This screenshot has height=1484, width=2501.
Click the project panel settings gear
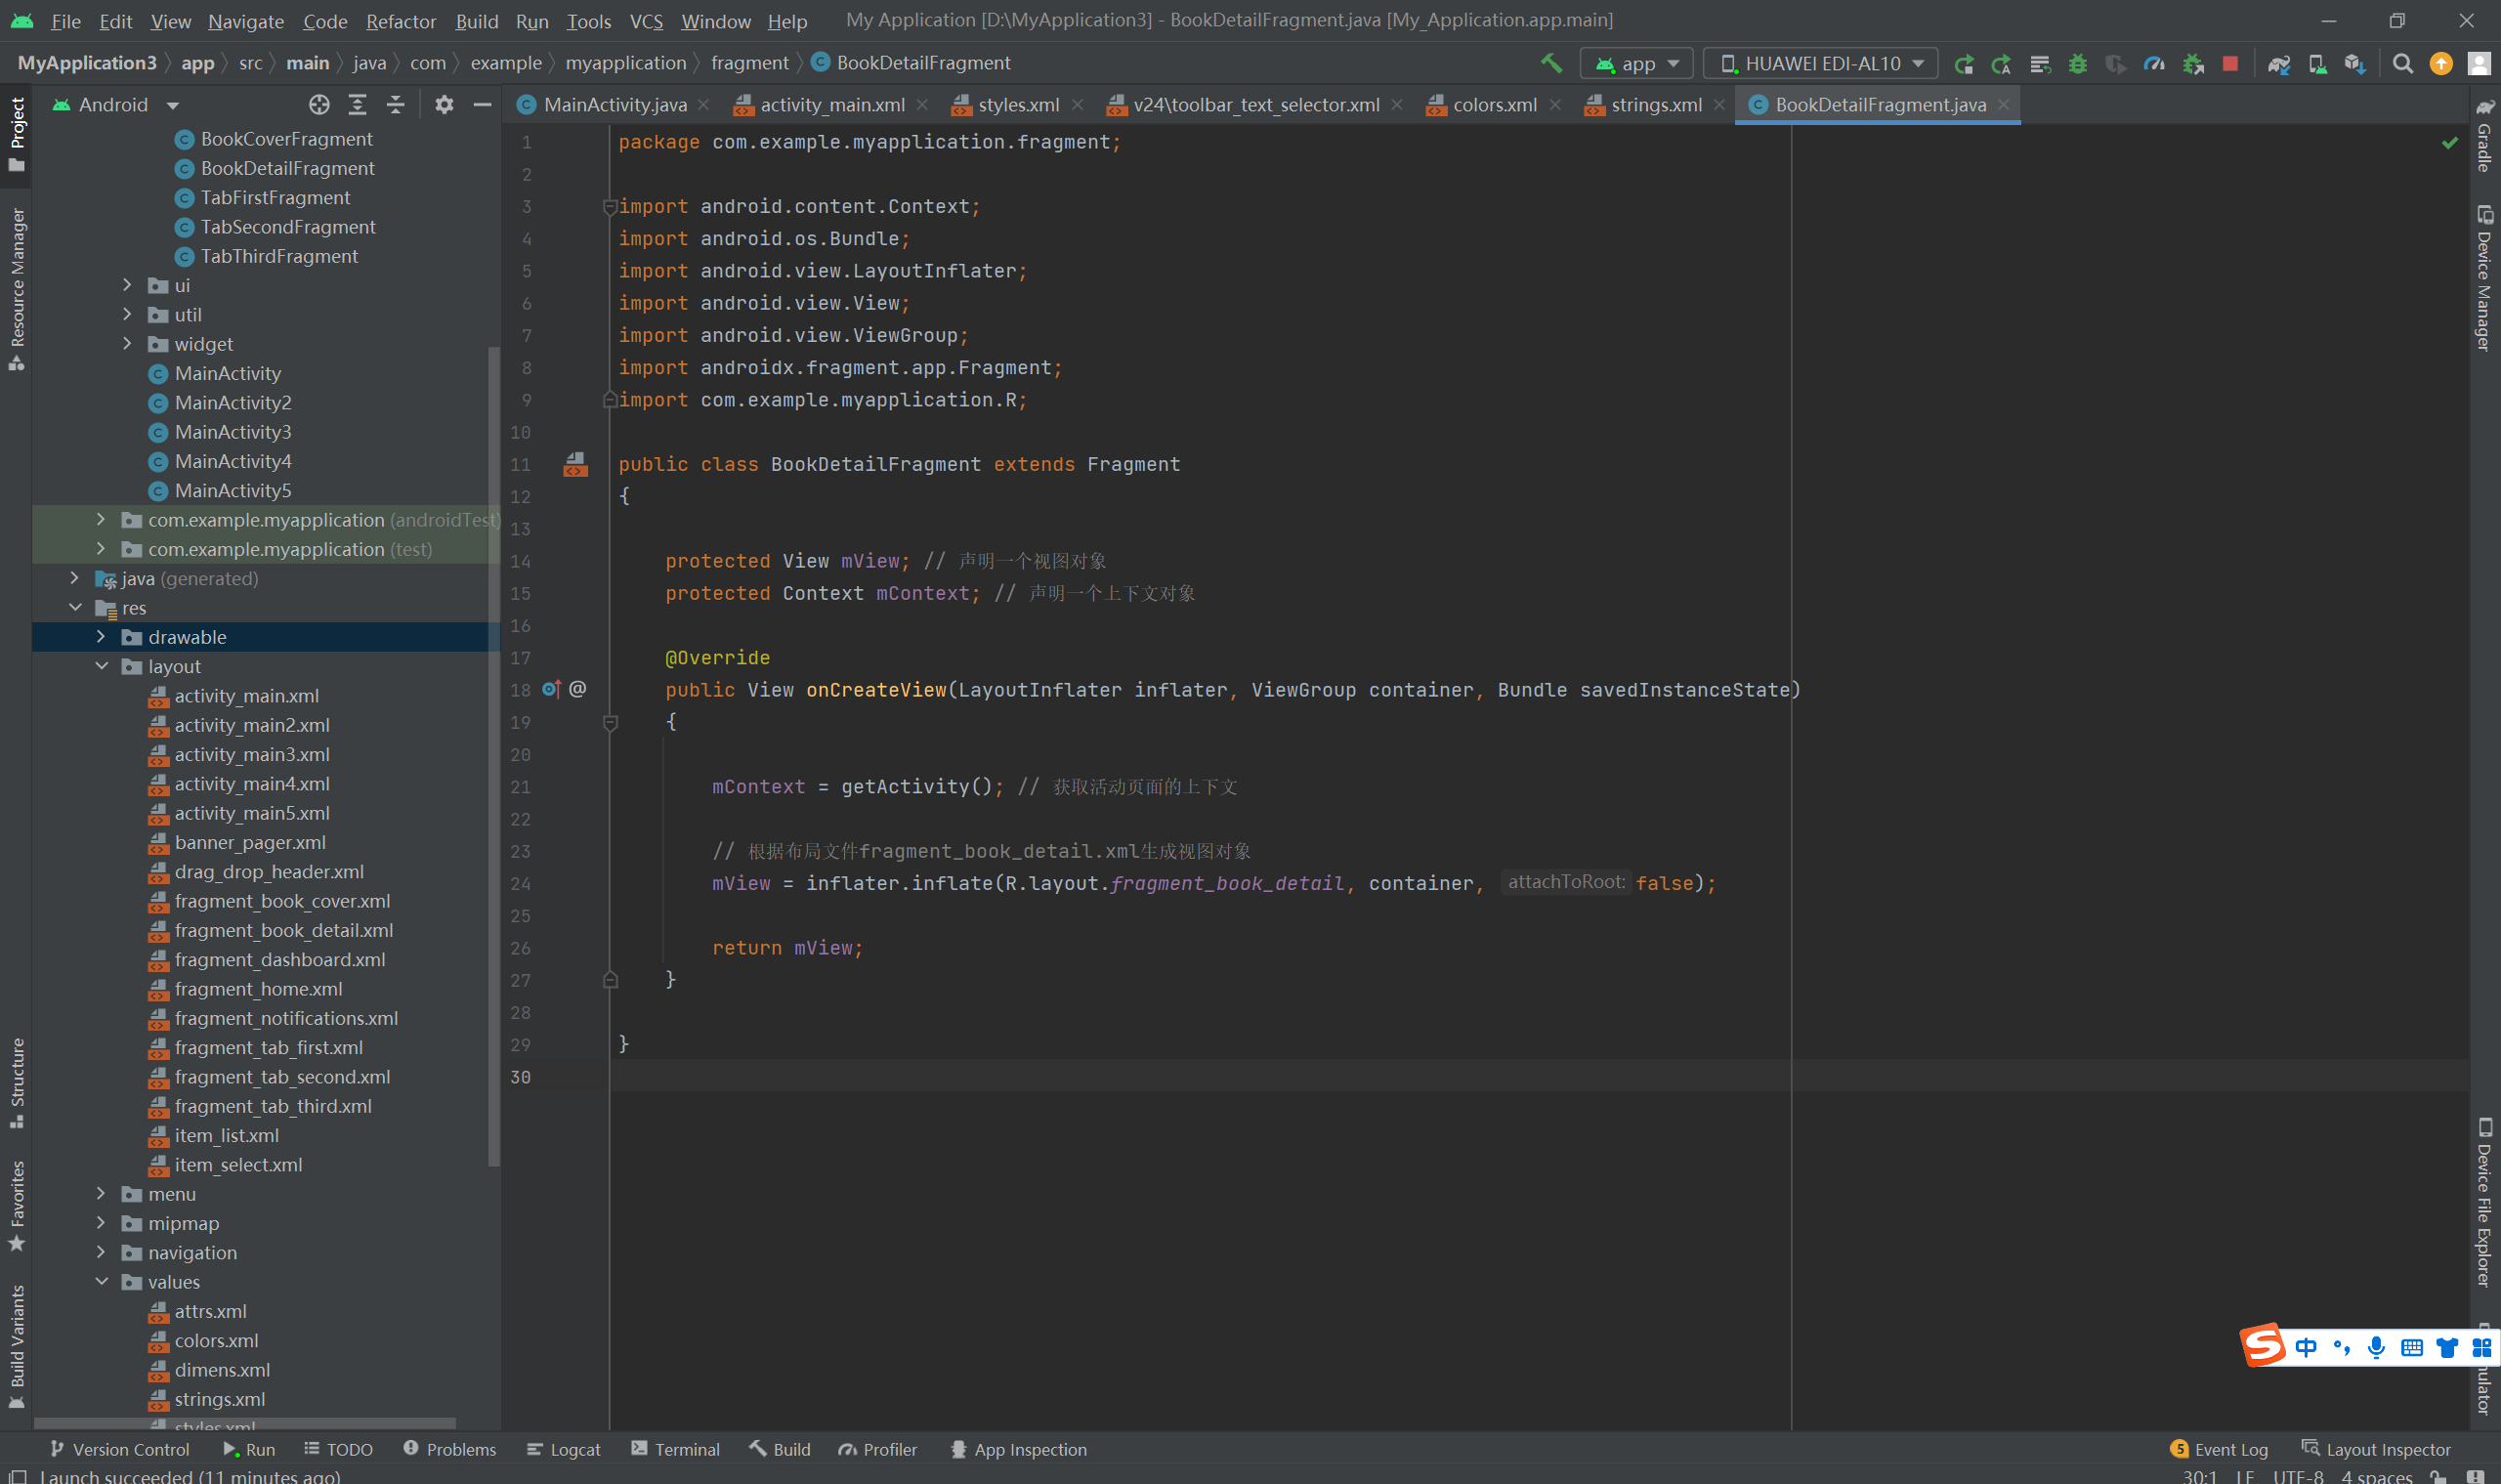click(444, 105)
